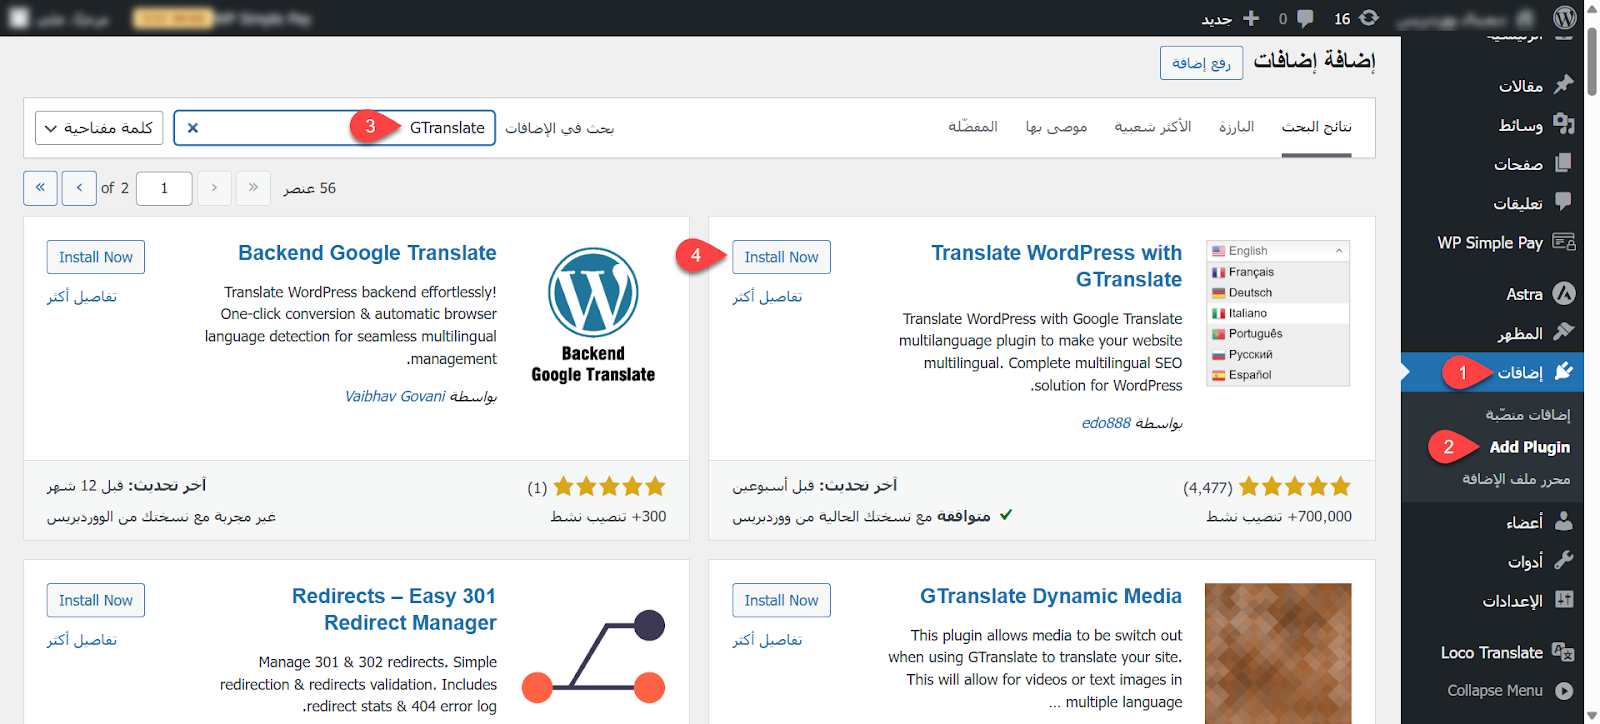Open GTranslate Dynamic Media title link
Image resolution: width=1600 pixels, height=724 pixels.
1051,596
